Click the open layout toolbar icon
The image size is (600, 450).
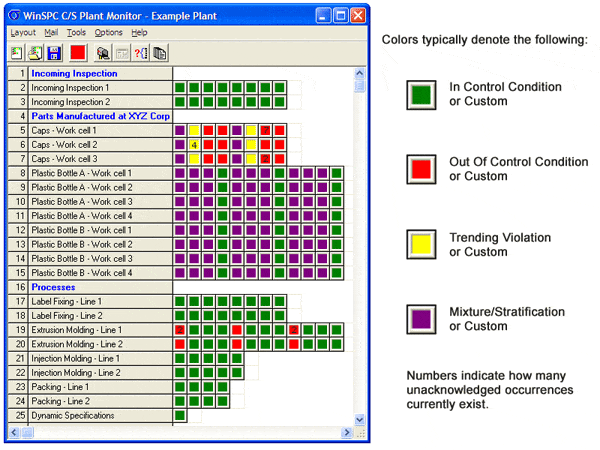(35, 52)
